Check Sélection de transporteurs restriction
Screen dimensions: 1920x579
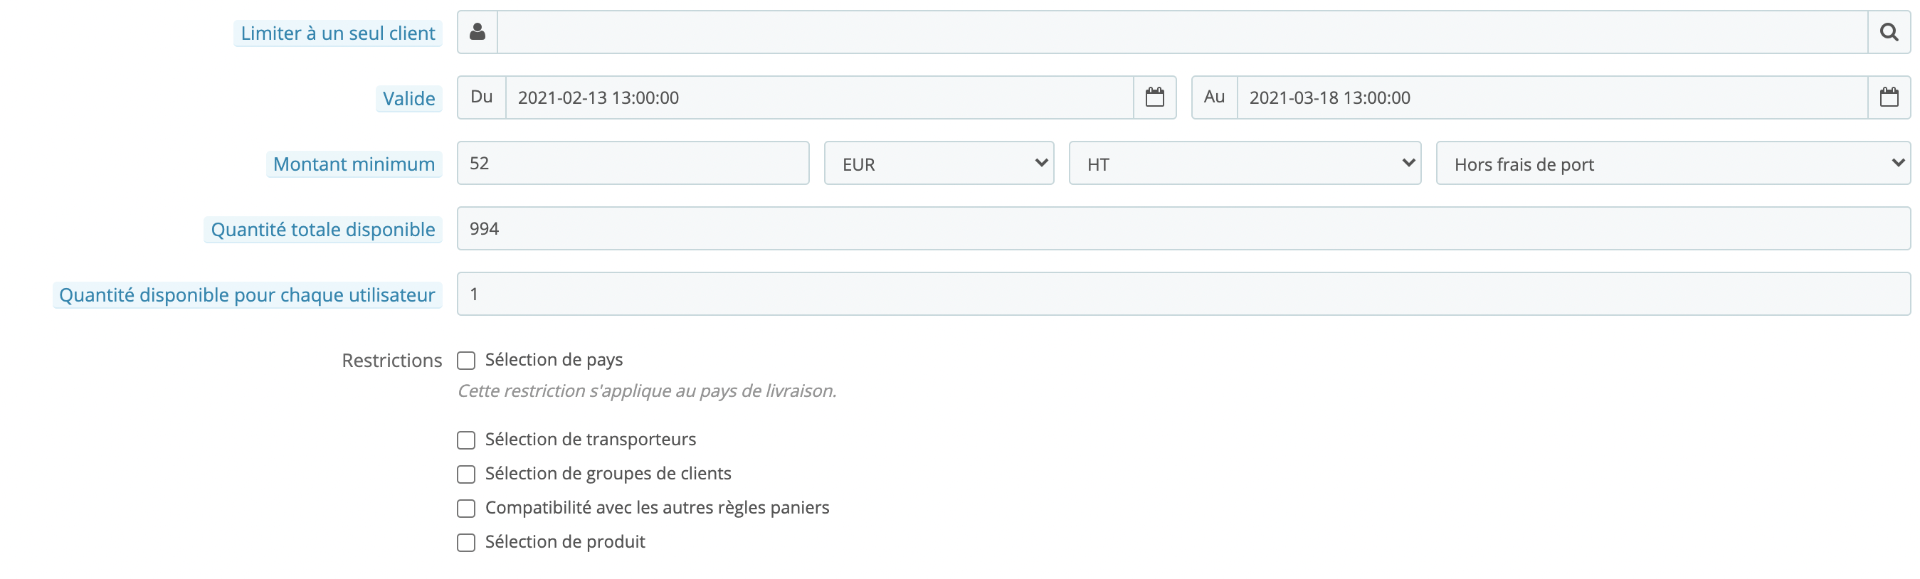pyautogui.click(x=466, y=440)
